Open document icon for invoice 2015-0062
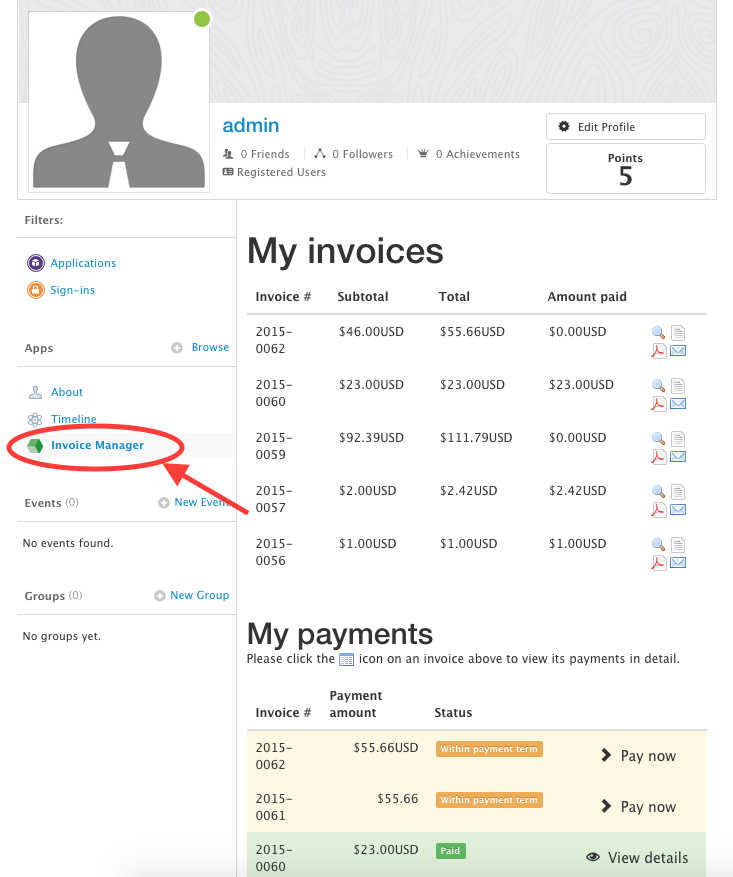This screenshot has height=877, width=733. (678, 333)
